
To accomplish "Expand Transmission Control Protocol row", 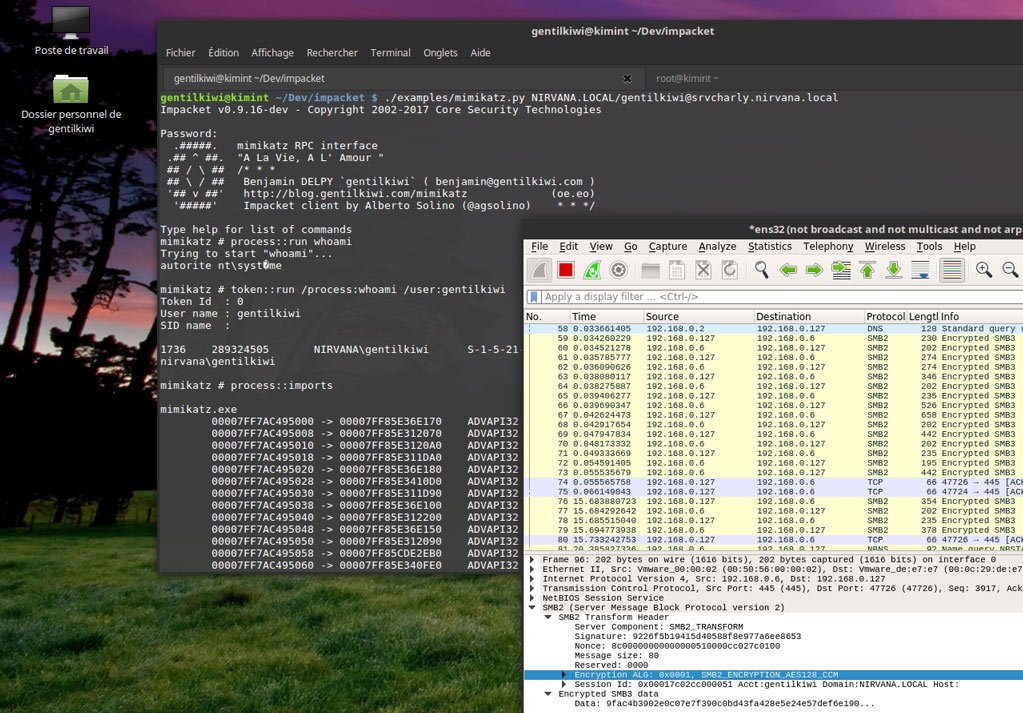I will 532,588.
